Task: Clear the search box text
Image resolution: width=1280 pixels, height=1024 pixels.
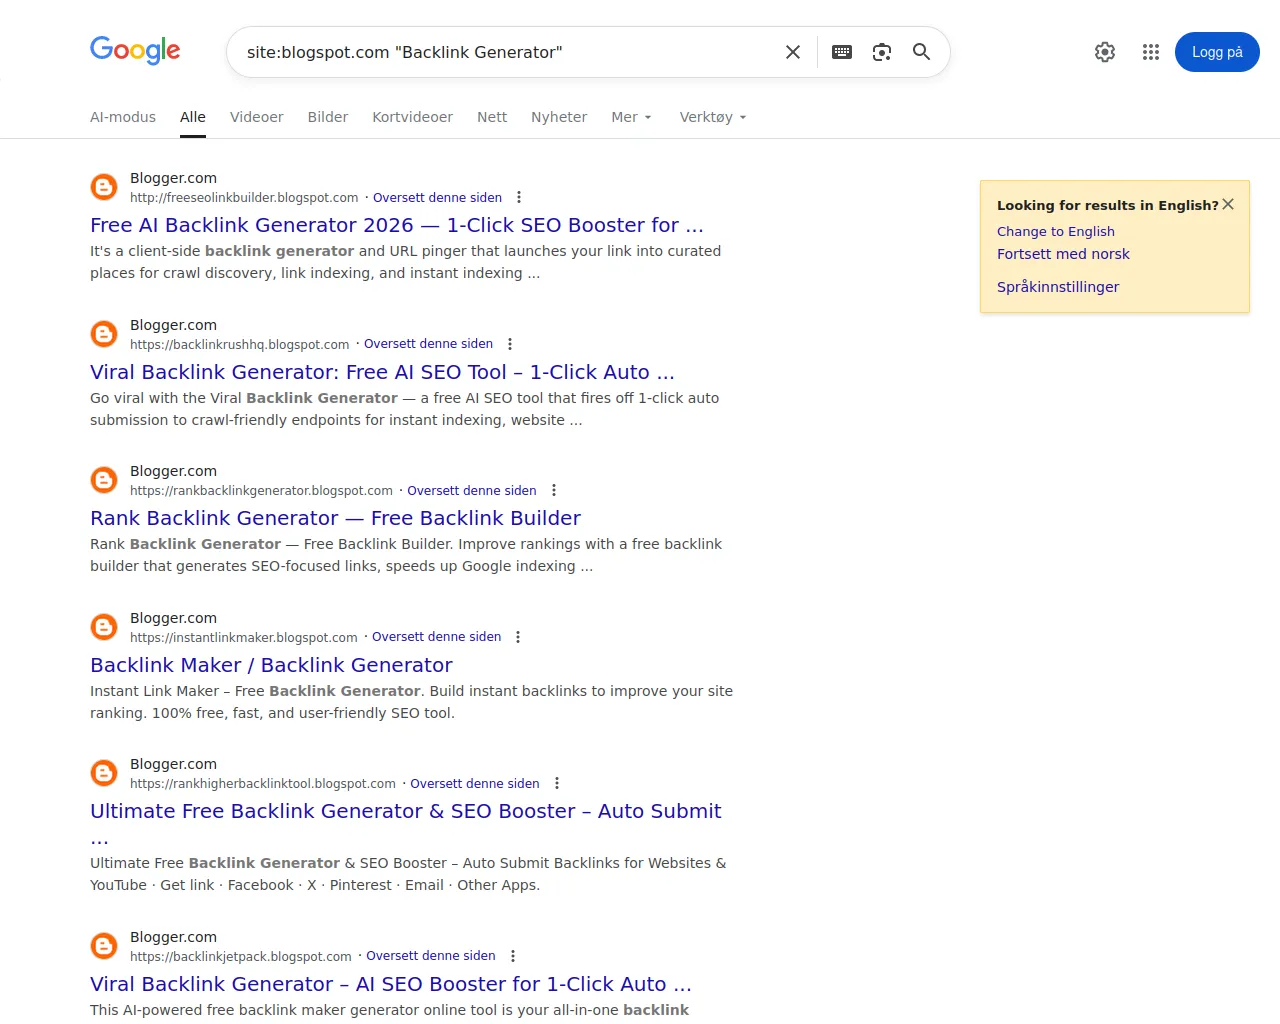Action: 792,52
